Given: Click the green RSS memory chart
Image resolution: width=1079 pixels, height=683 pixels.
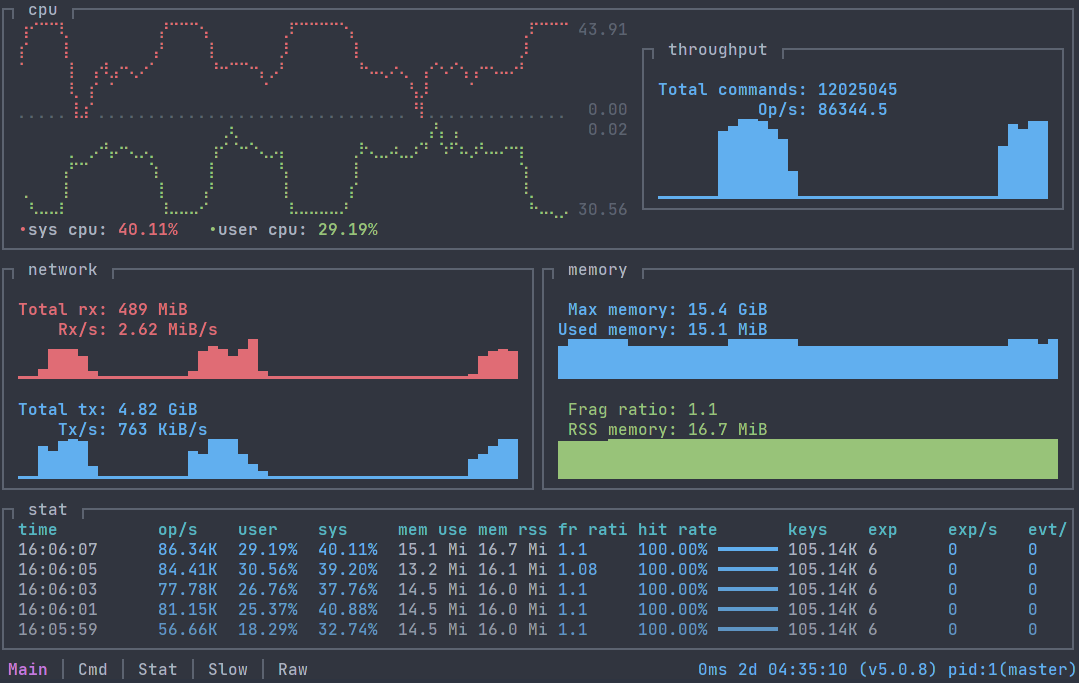Looking at the screenshot, I should click(808, 459).
